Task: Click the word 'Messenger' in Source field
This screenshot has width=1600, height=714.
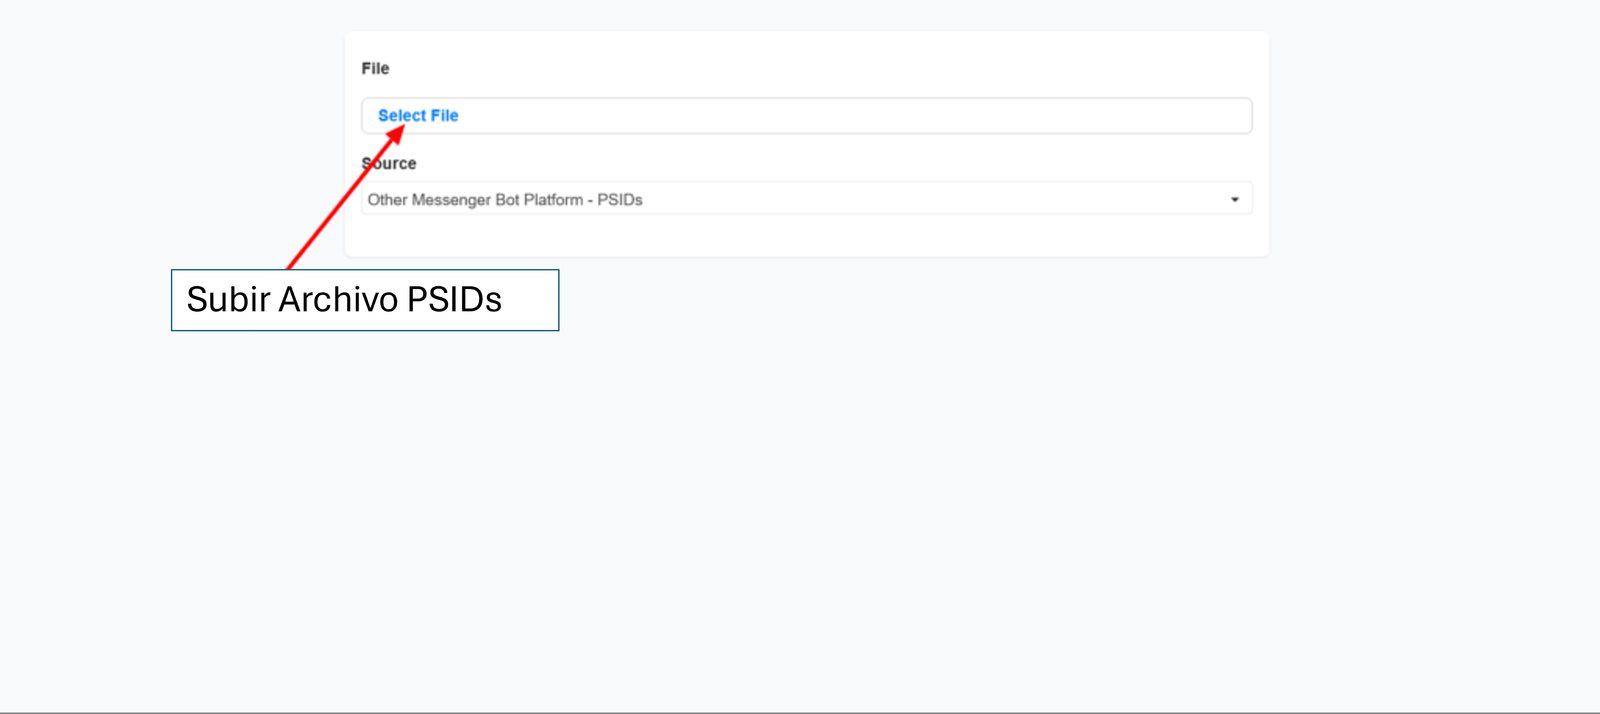Action: click(451, 199)
